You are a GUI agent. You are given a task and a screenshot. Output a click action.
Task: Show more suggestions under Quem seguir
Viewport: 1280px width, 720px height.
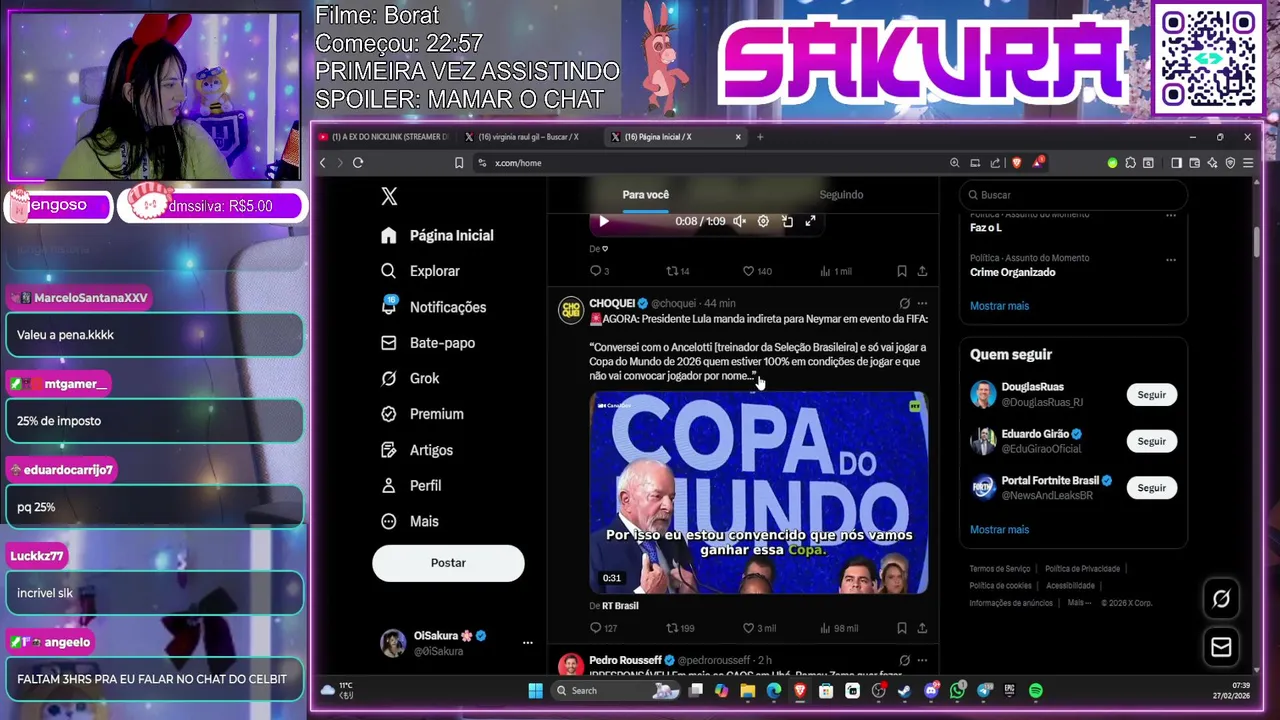click(999, 530)
